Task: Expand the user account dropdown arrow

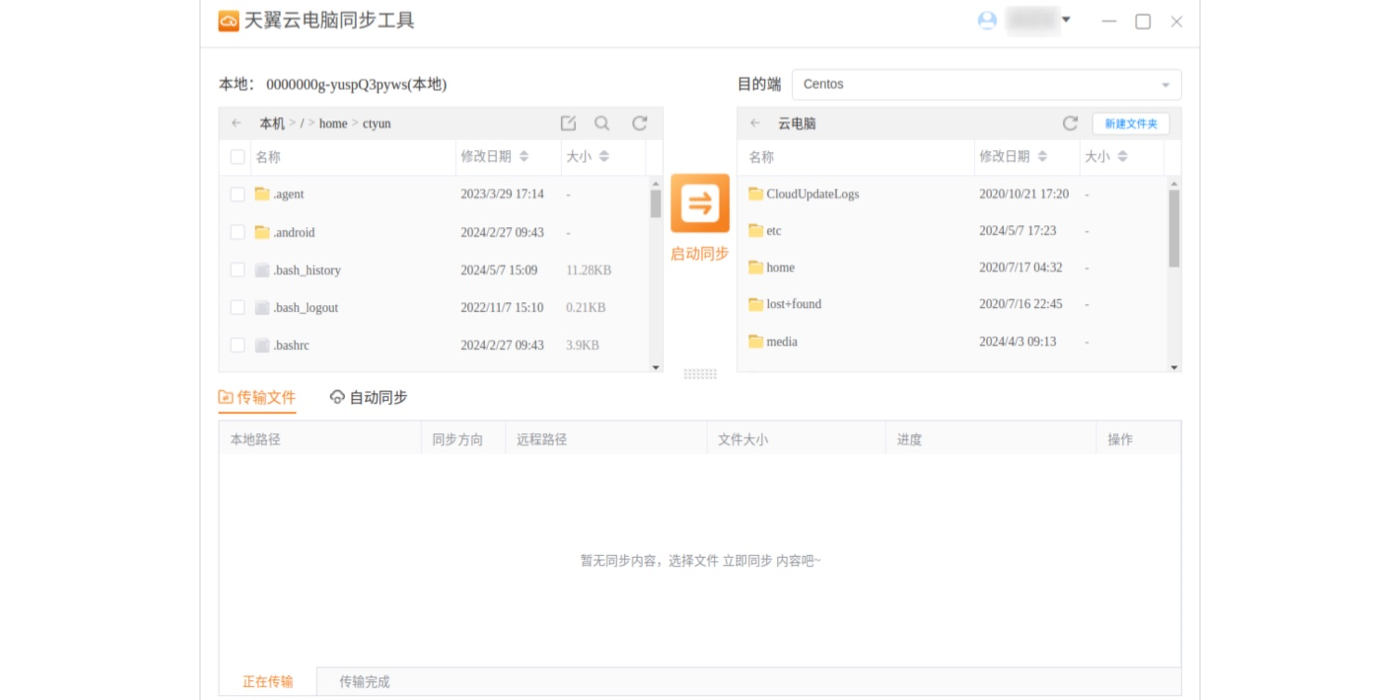Action: (x=1066, y=20)
